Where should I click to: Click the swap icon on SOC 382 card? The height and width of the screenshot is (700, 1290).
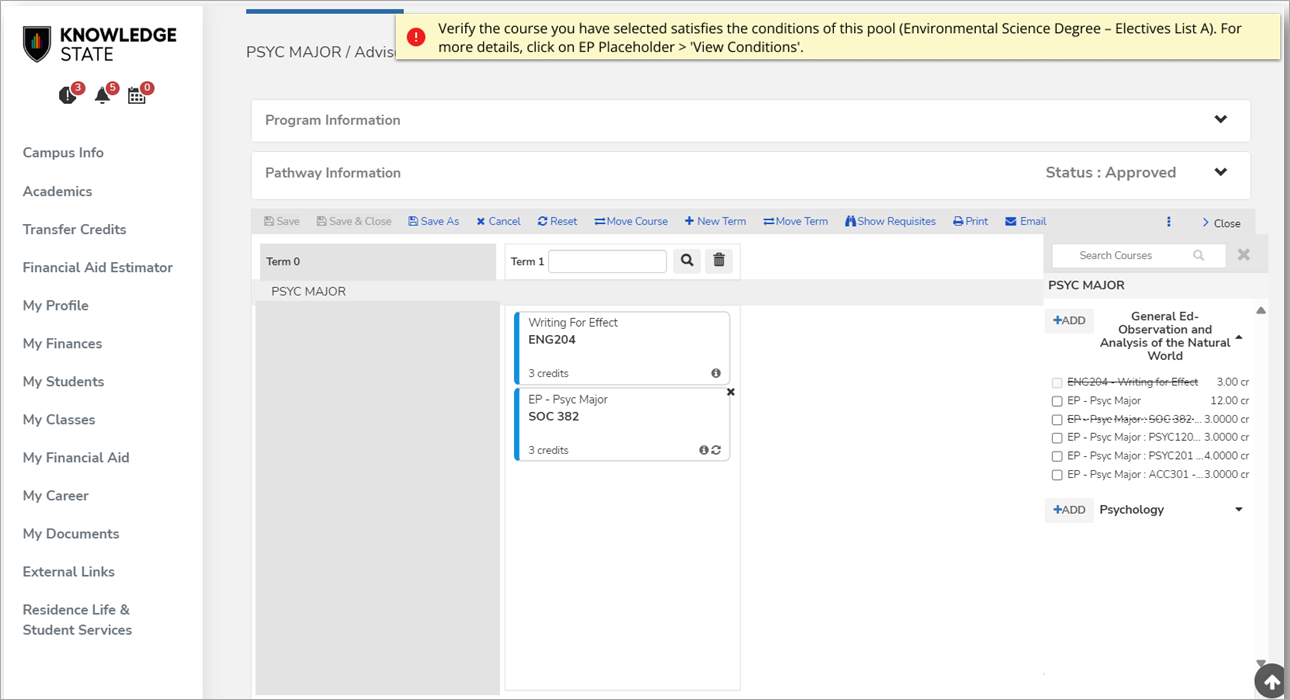pyautogui.click(x=717, y=450)
